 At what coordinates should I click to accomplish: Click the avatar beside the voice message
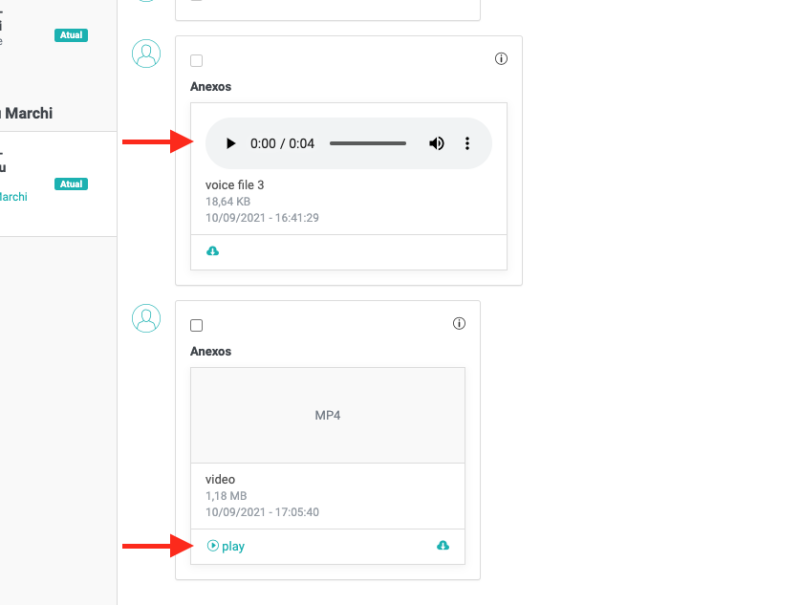[146, 54]
